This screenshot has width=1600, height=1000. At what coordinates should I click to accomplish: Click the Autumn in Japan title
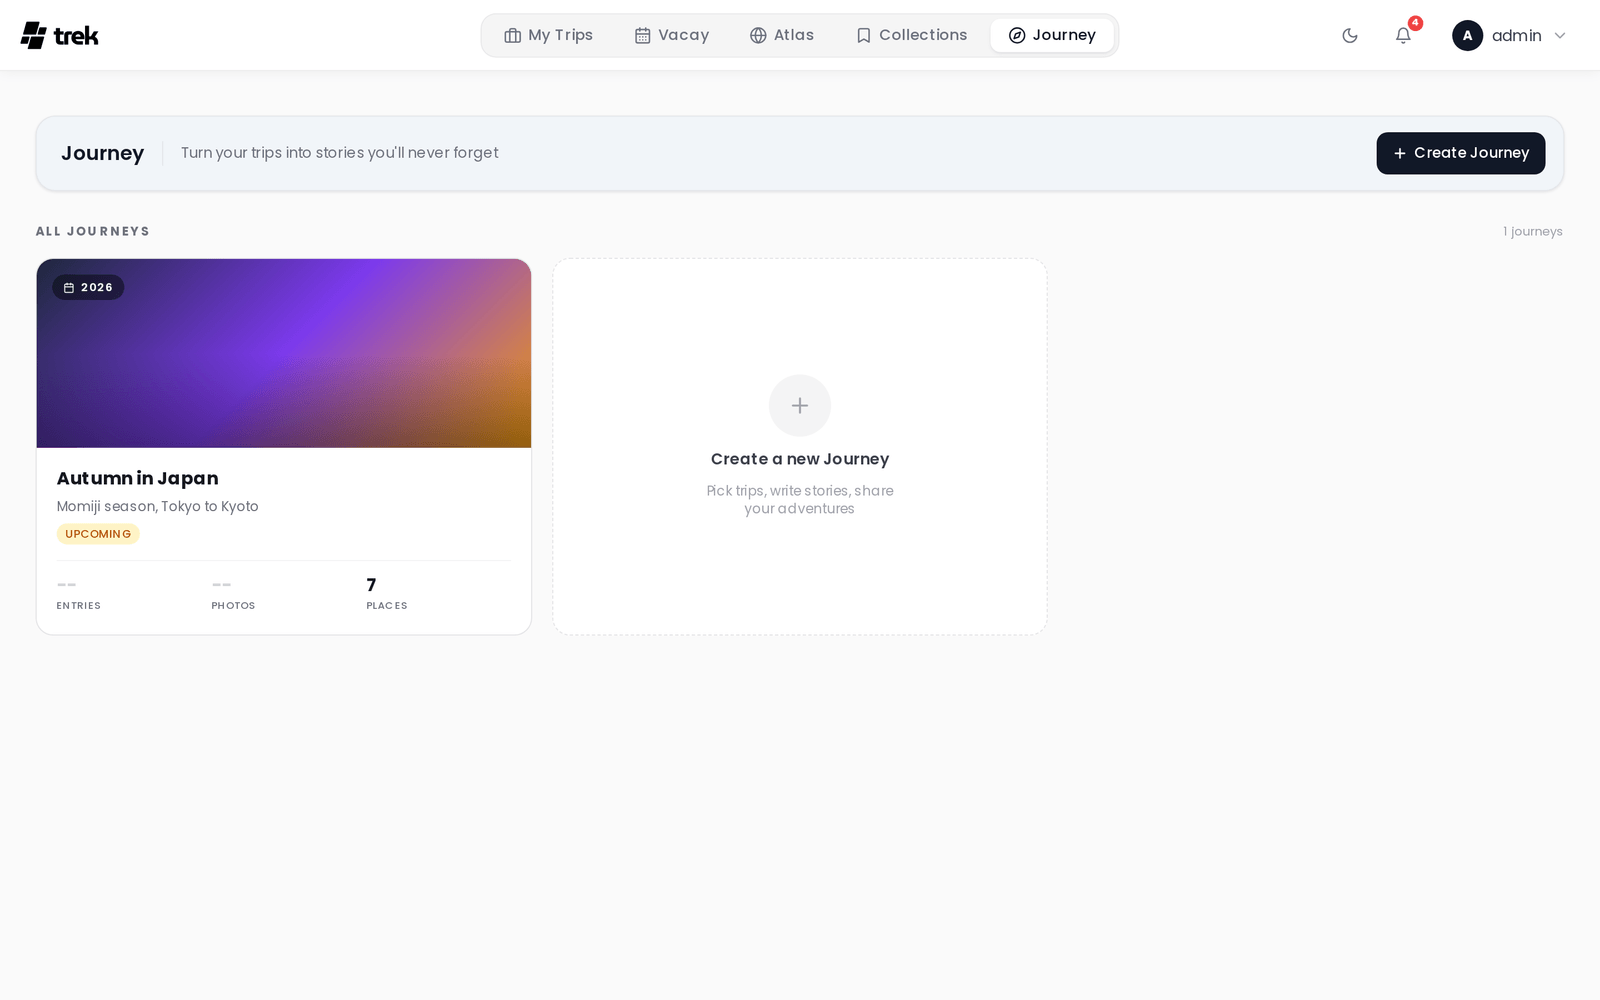point(138,478)
